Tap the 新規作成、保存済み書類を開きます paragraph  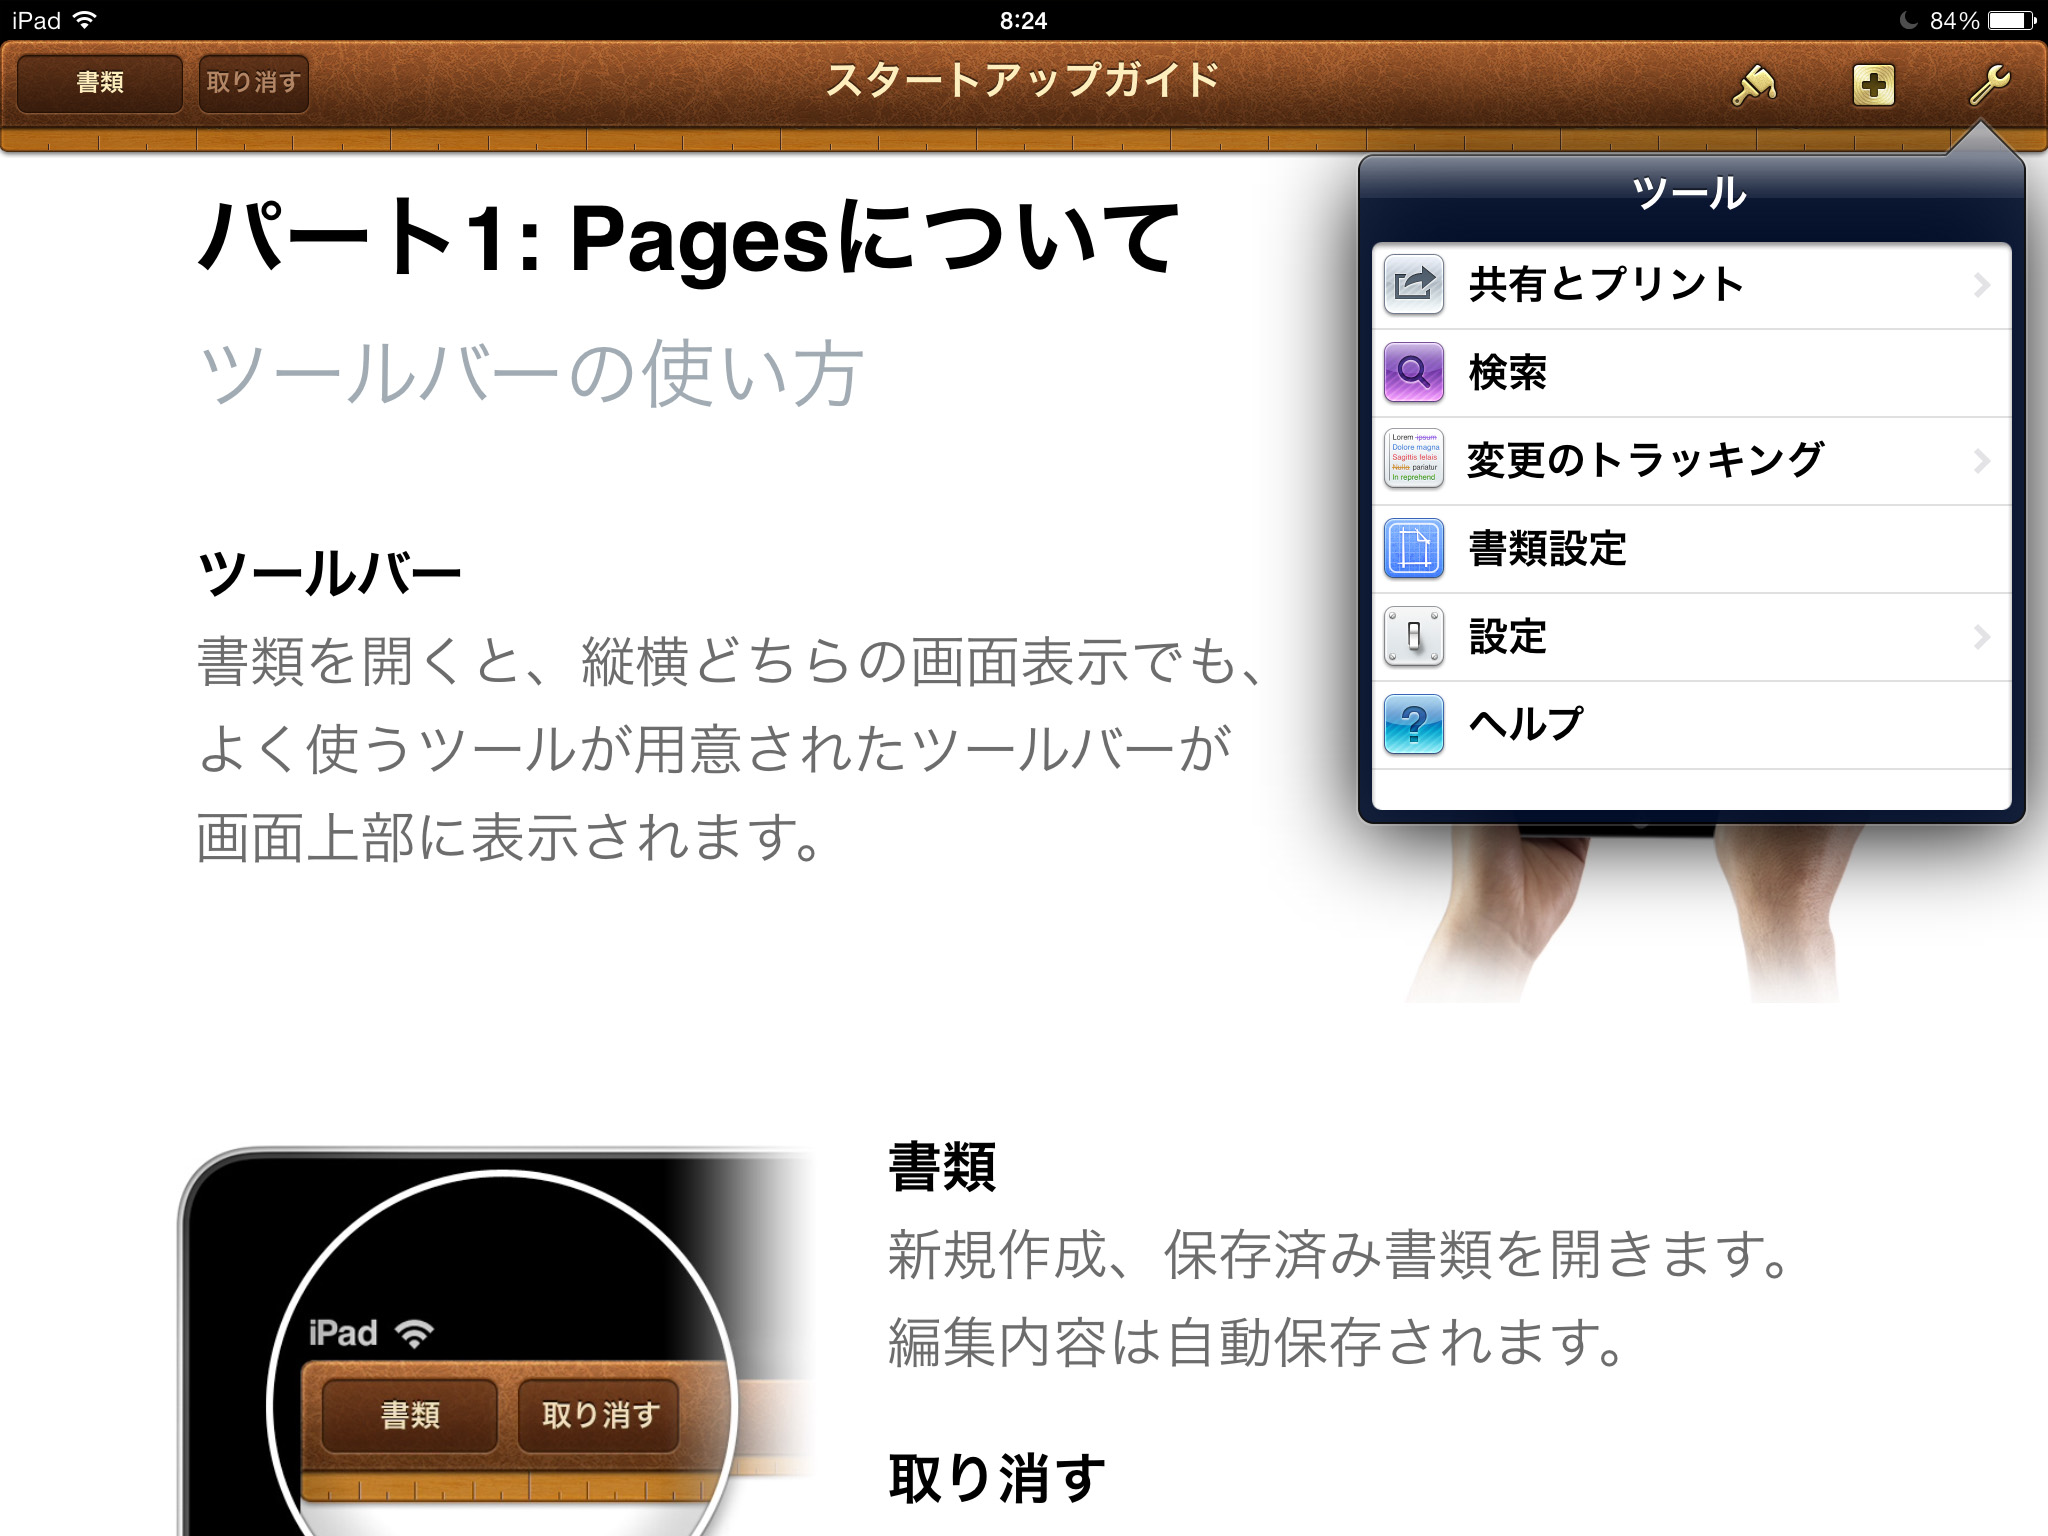tap(1340, 1255)
